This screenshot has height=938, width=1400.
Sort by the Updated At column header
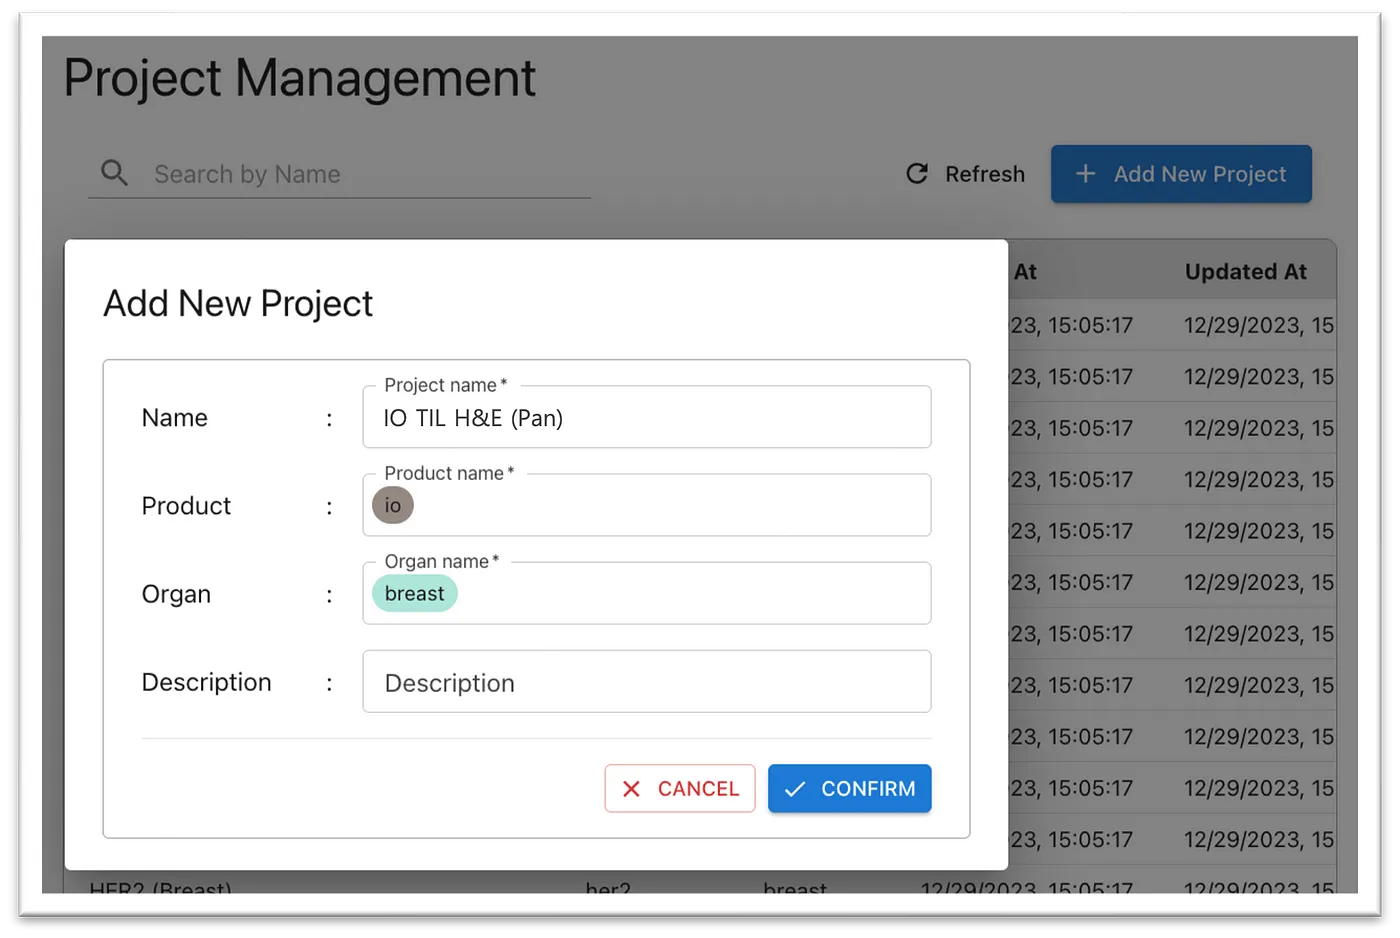(x=1245, y=272)
